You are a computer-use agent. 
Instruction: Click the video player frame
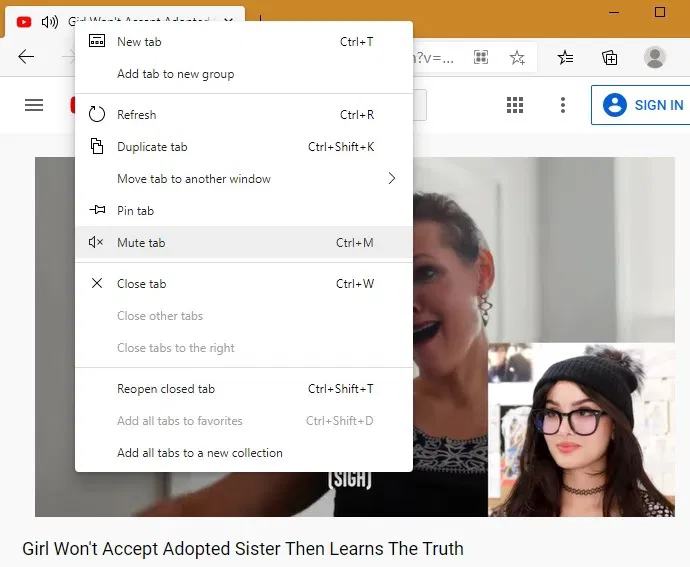[x=550, y=250]
